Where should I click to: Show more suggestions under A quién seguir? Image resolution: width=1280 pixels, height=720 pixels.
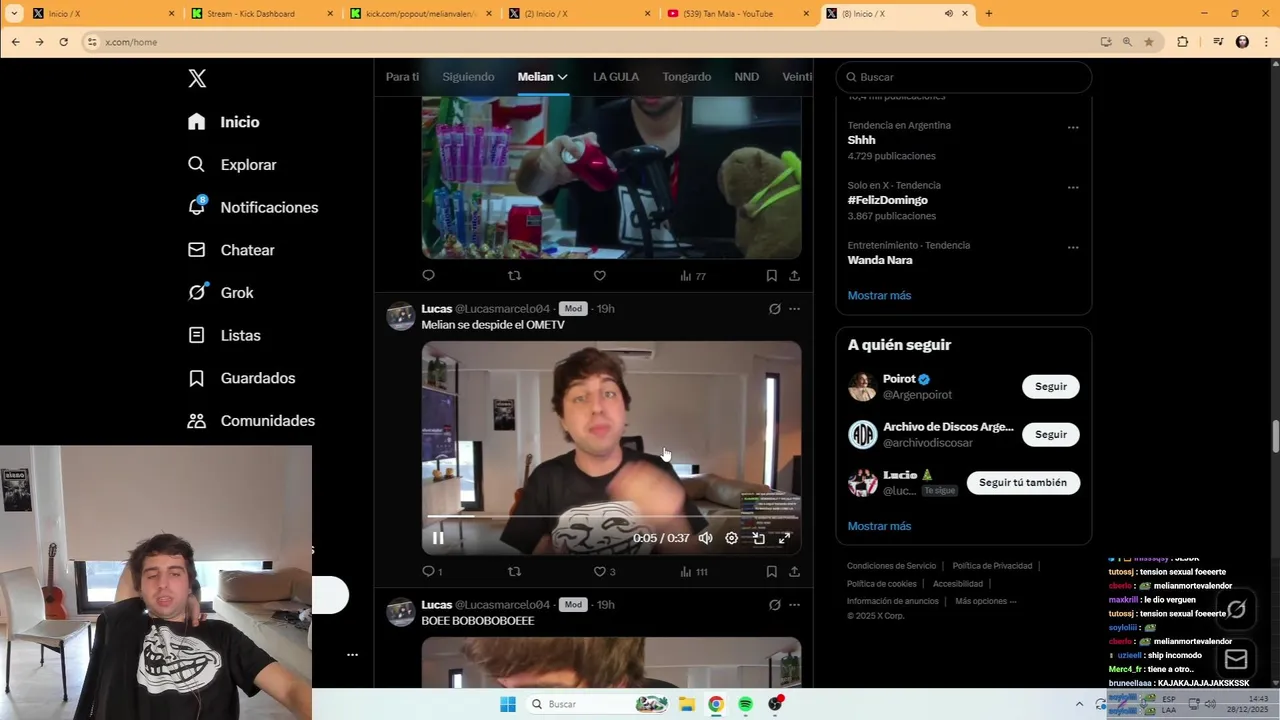coord(879,526)
